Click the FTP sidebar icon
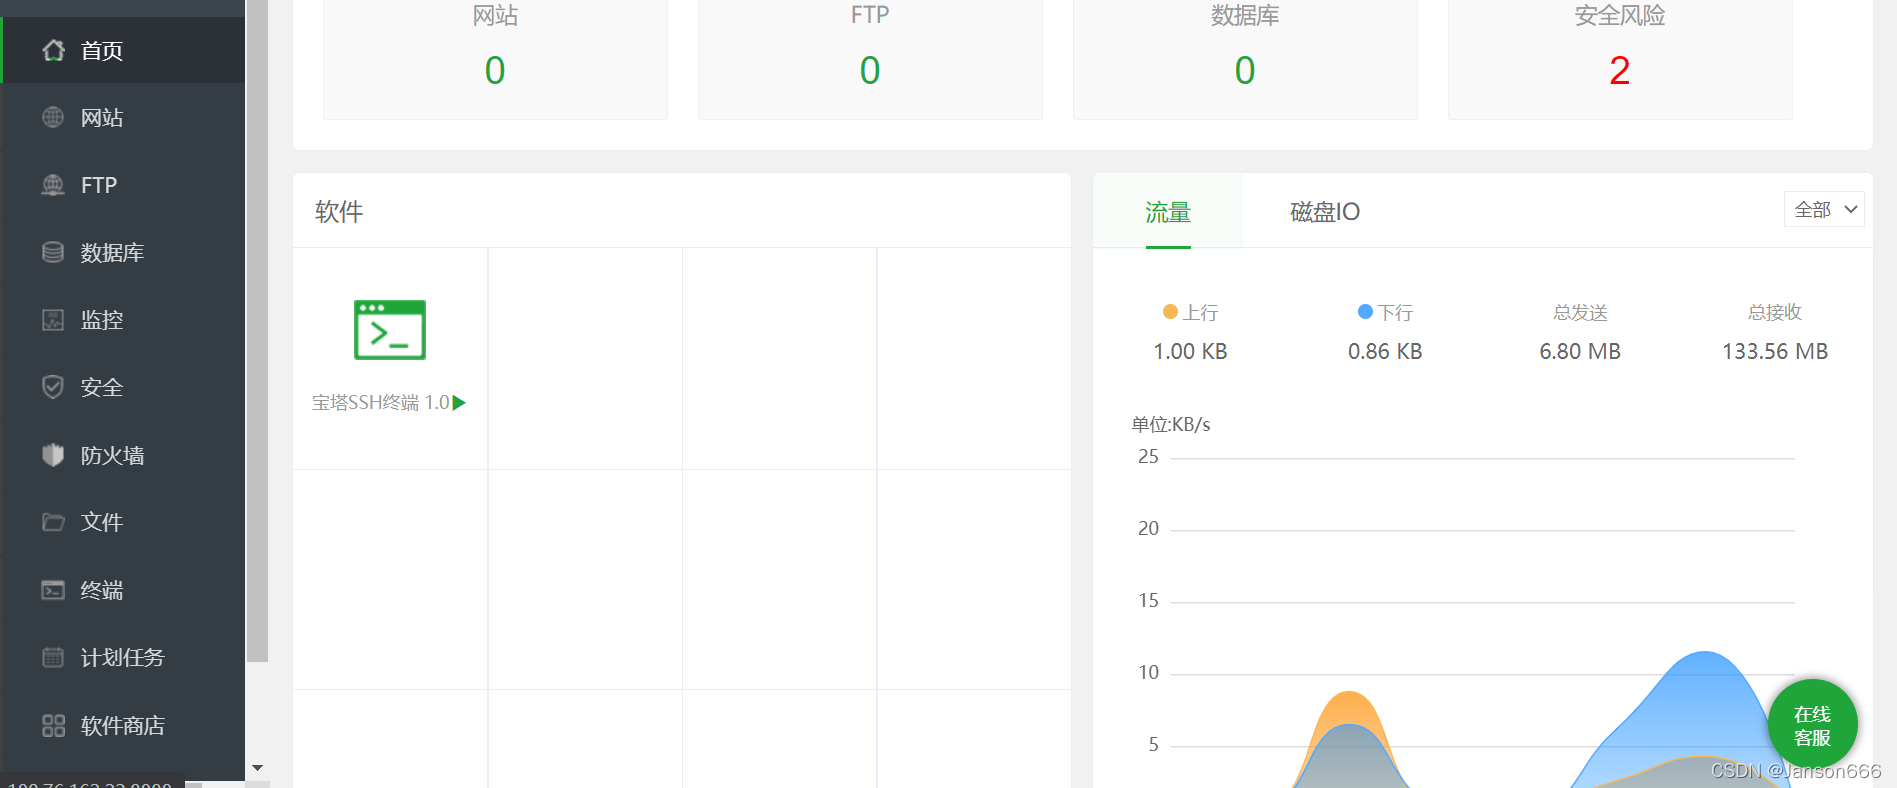Viewport: 1897px width, 788px height. (54, 185)
